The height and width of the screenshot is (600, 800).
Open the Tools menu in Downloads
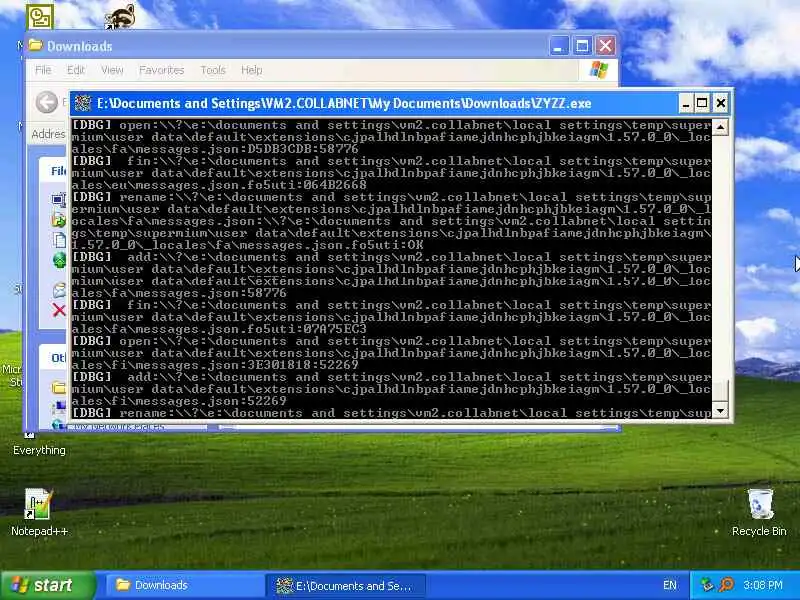coord(213,70)
